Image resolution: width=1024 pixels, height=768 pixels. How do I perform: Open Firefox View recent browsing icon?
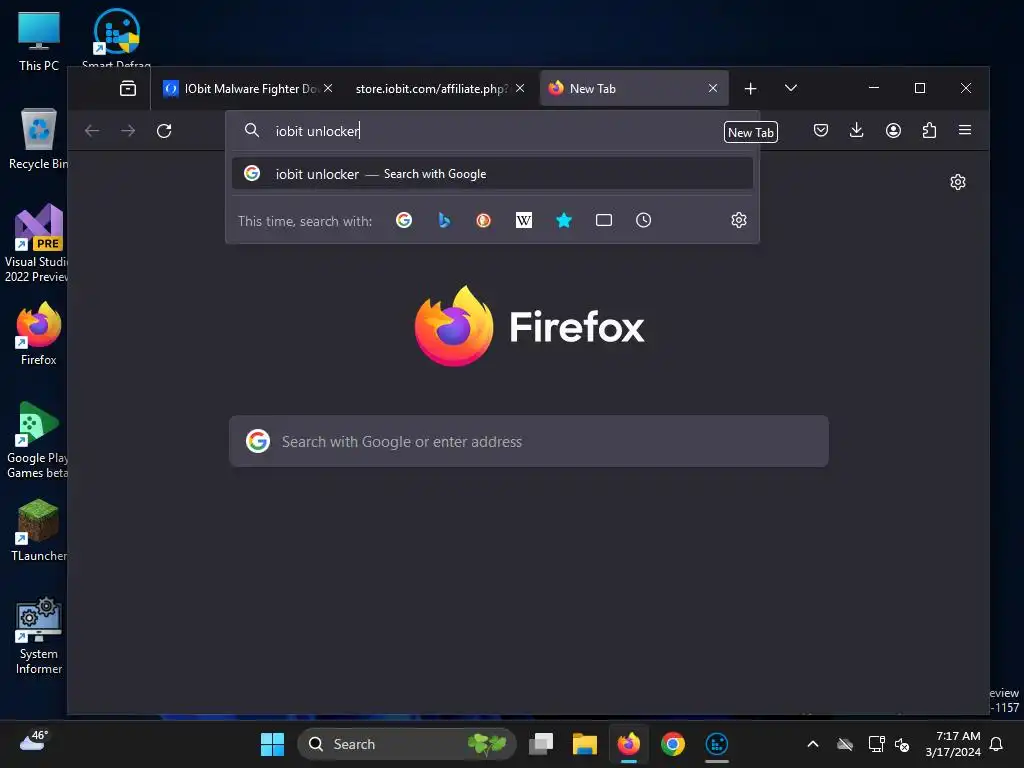pyautogui.click(x=128, y=88)
